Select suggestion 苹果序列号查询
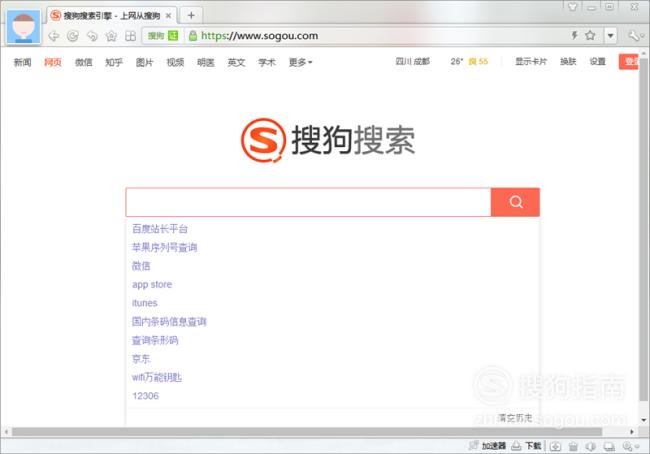The height and width of the screenshot is (454, 650). [164, 248]
